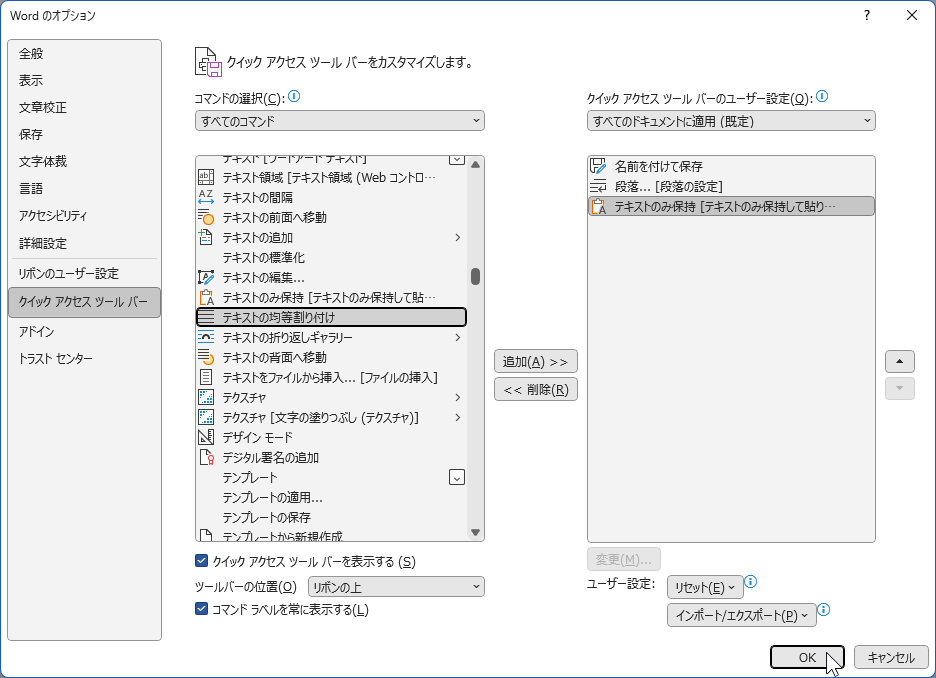The width and height of the screenshot is (936, 678).
Task: Click the 追加 button
Action: pos(535,362)
